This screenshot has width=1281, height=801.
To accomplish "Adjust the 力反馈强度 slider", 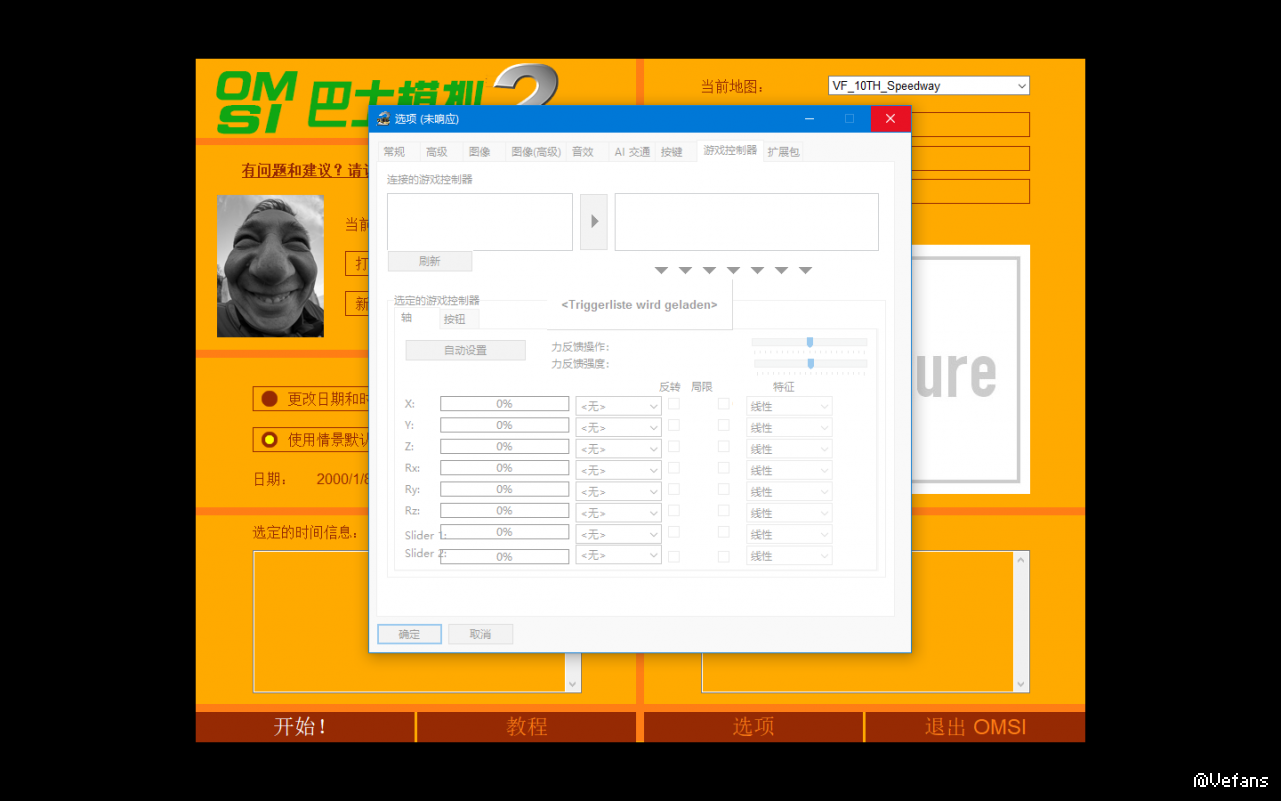I will coord(809,363).
